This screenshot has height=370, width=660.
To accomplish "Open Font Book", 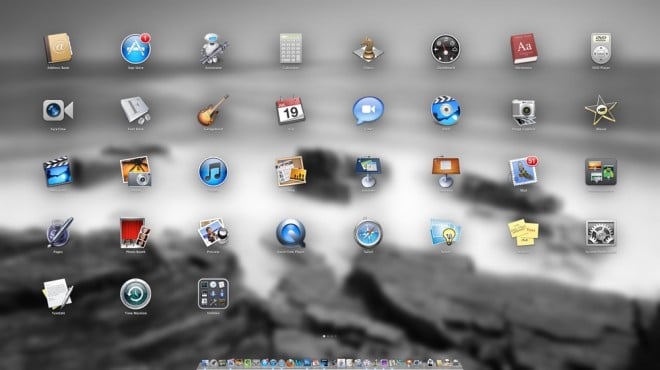I will coord(136,110).
